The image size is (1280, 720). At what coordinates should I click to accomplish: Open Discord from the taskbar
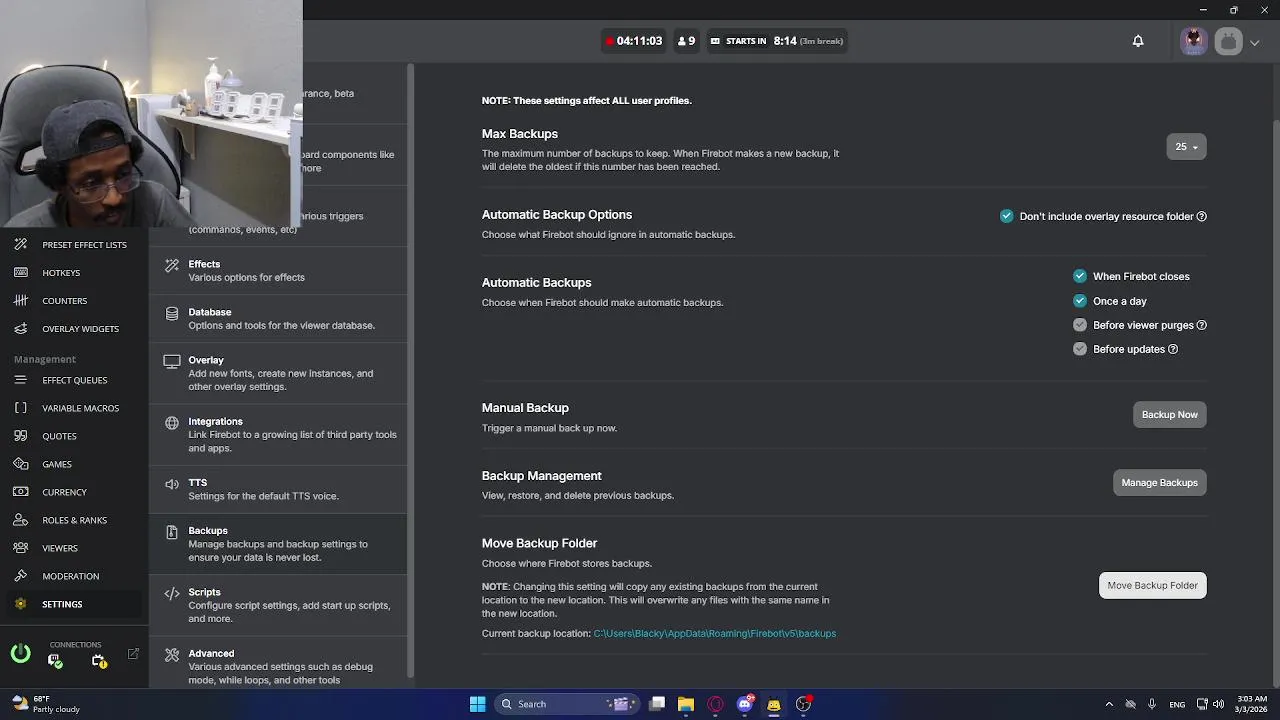pos(744,704)
